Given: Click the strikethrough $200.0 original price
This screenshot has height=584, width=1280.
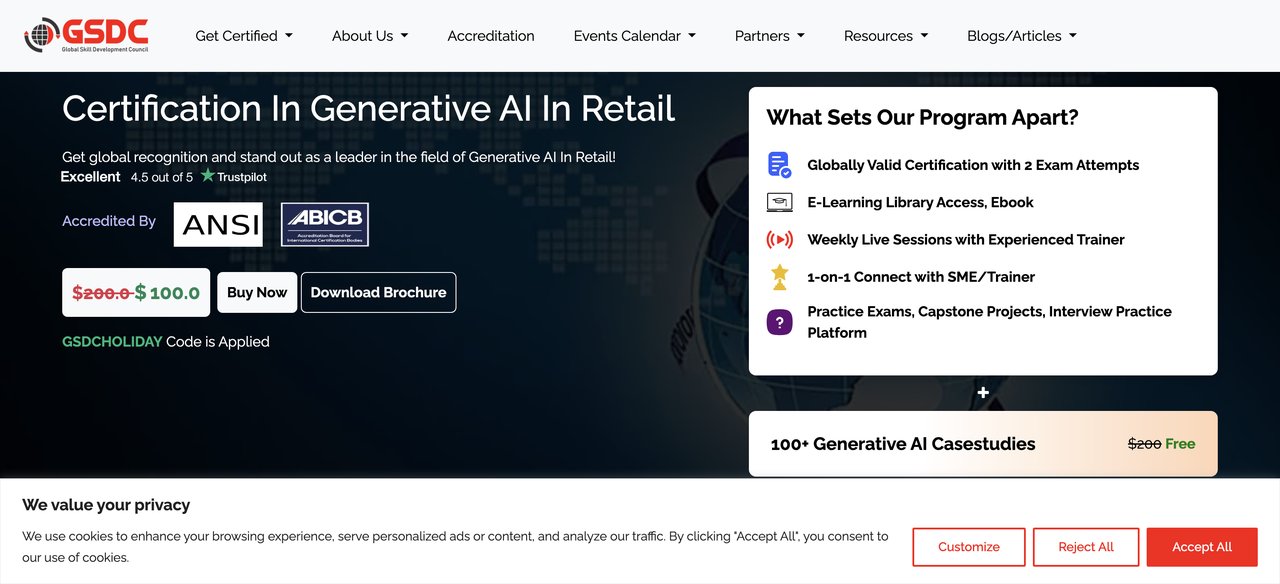Looking at the screenshot, I should tap(102, 293).
